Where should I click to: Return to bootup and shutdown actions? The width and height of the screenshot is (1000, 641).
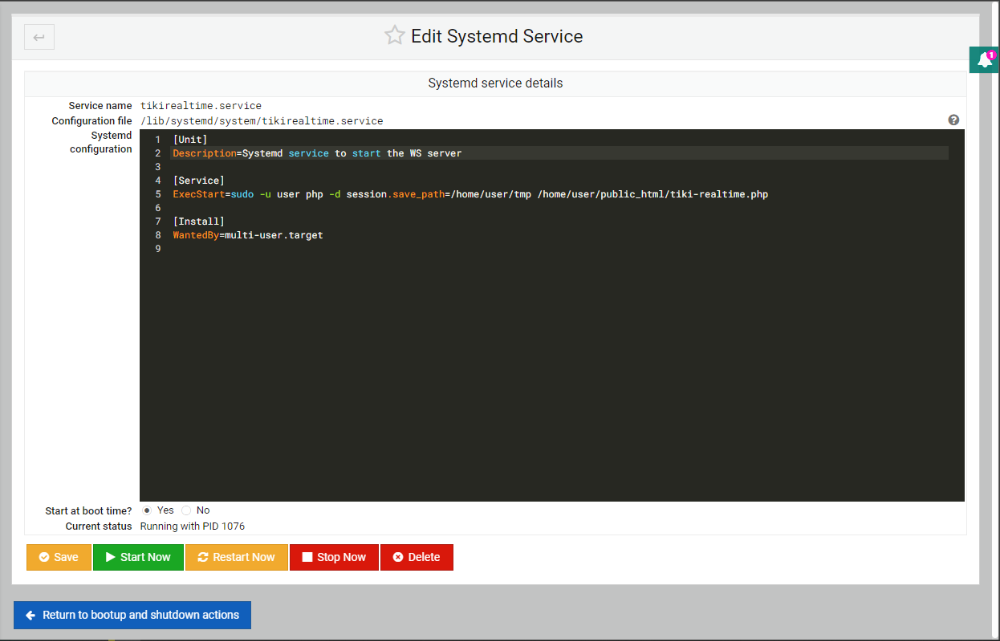tap(133, 615)
